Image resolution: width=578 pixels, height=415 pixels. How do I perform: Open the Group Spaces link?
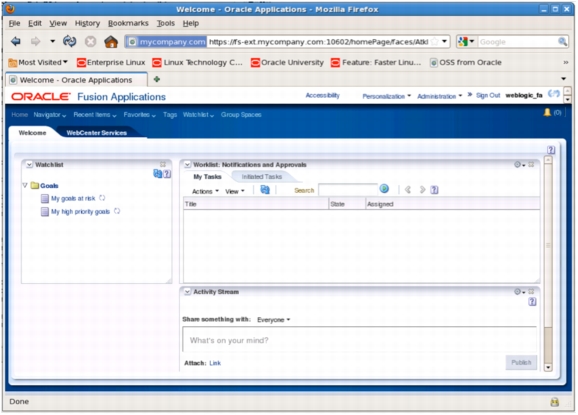coord(241,115)
